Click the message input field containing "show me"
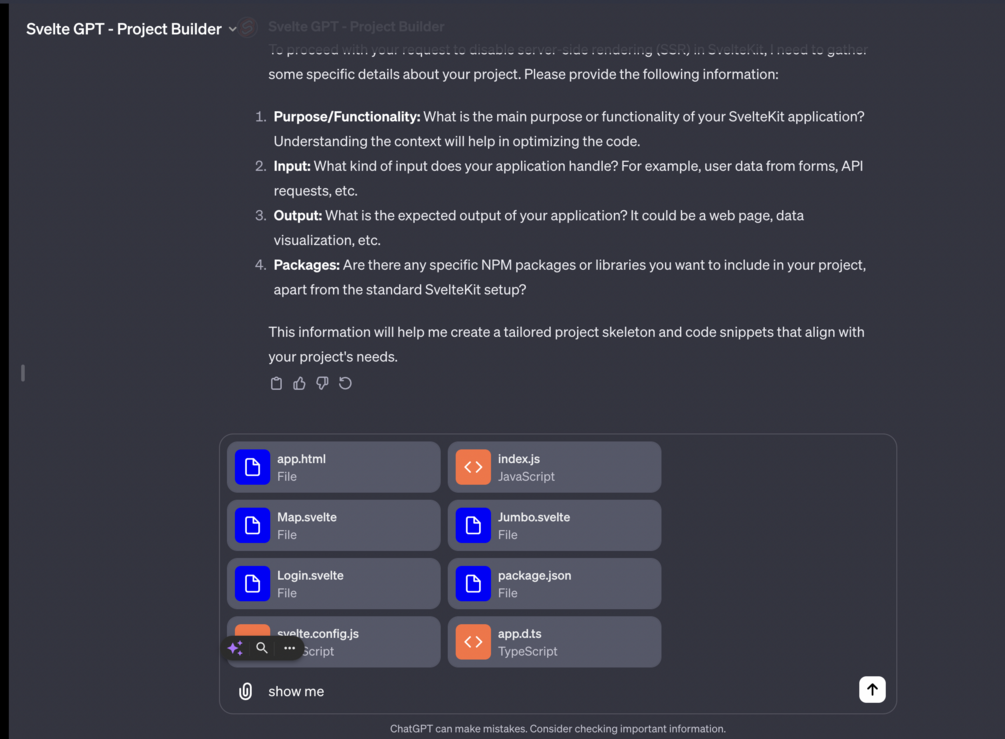 coord(550,691)
